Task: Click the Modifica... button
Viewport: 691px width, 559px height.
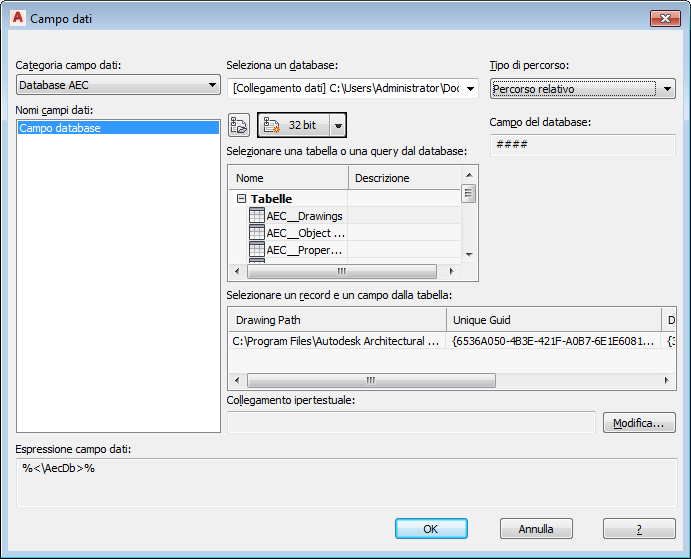Action: 639,423
